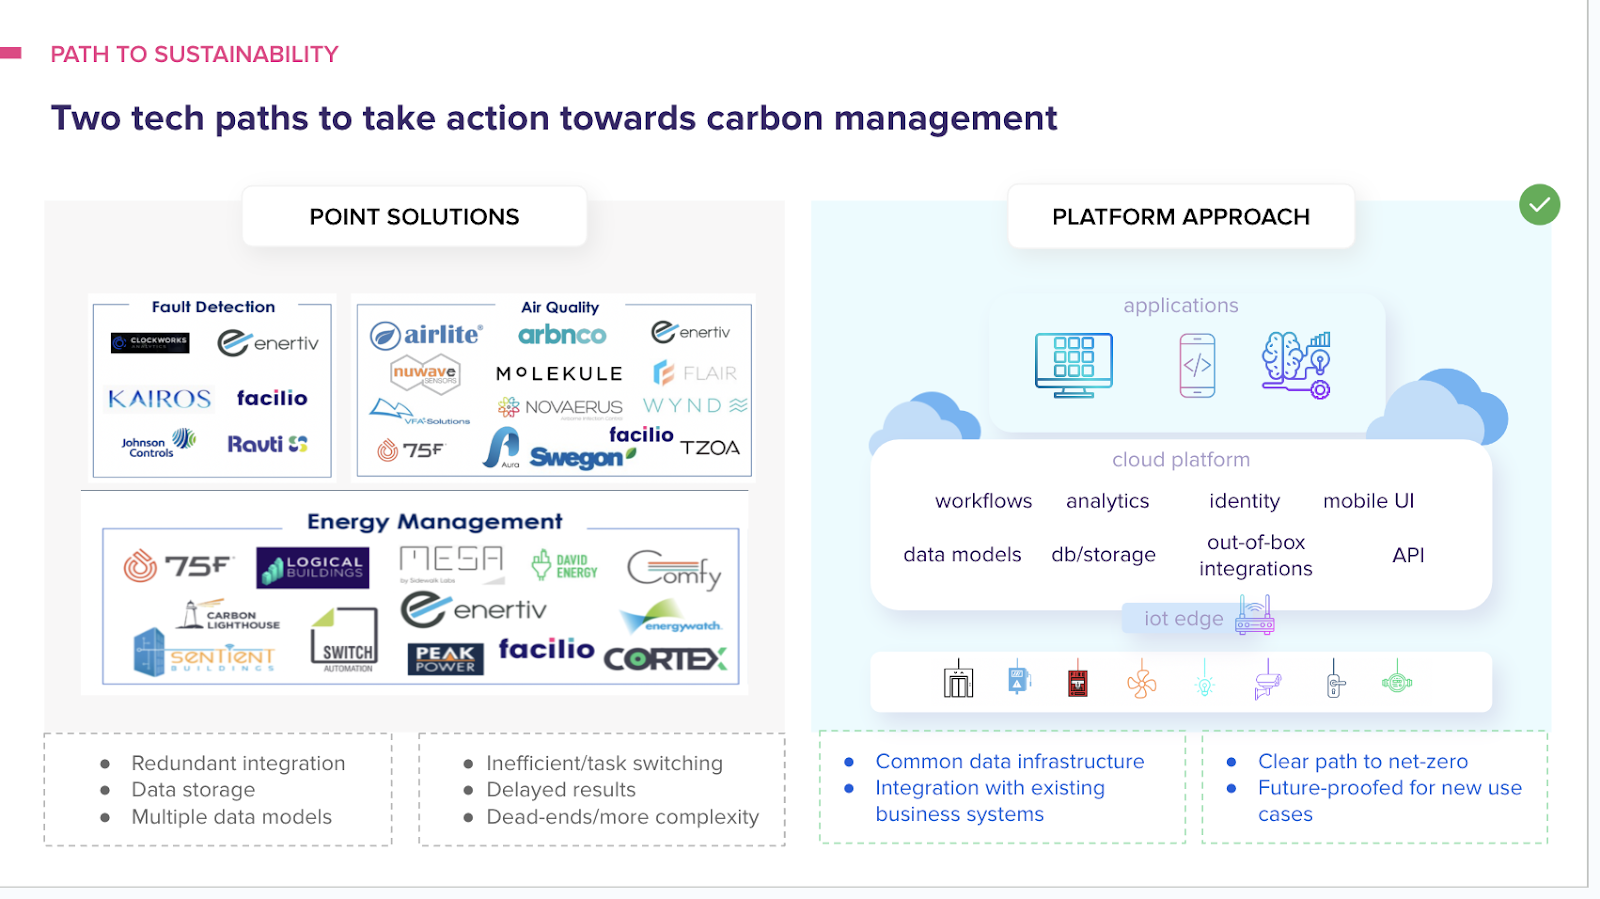The height and width of the screenshot is (899, 1600).
Task: Select the red fire alarm device icon
Action: [x=1078, y=679]
